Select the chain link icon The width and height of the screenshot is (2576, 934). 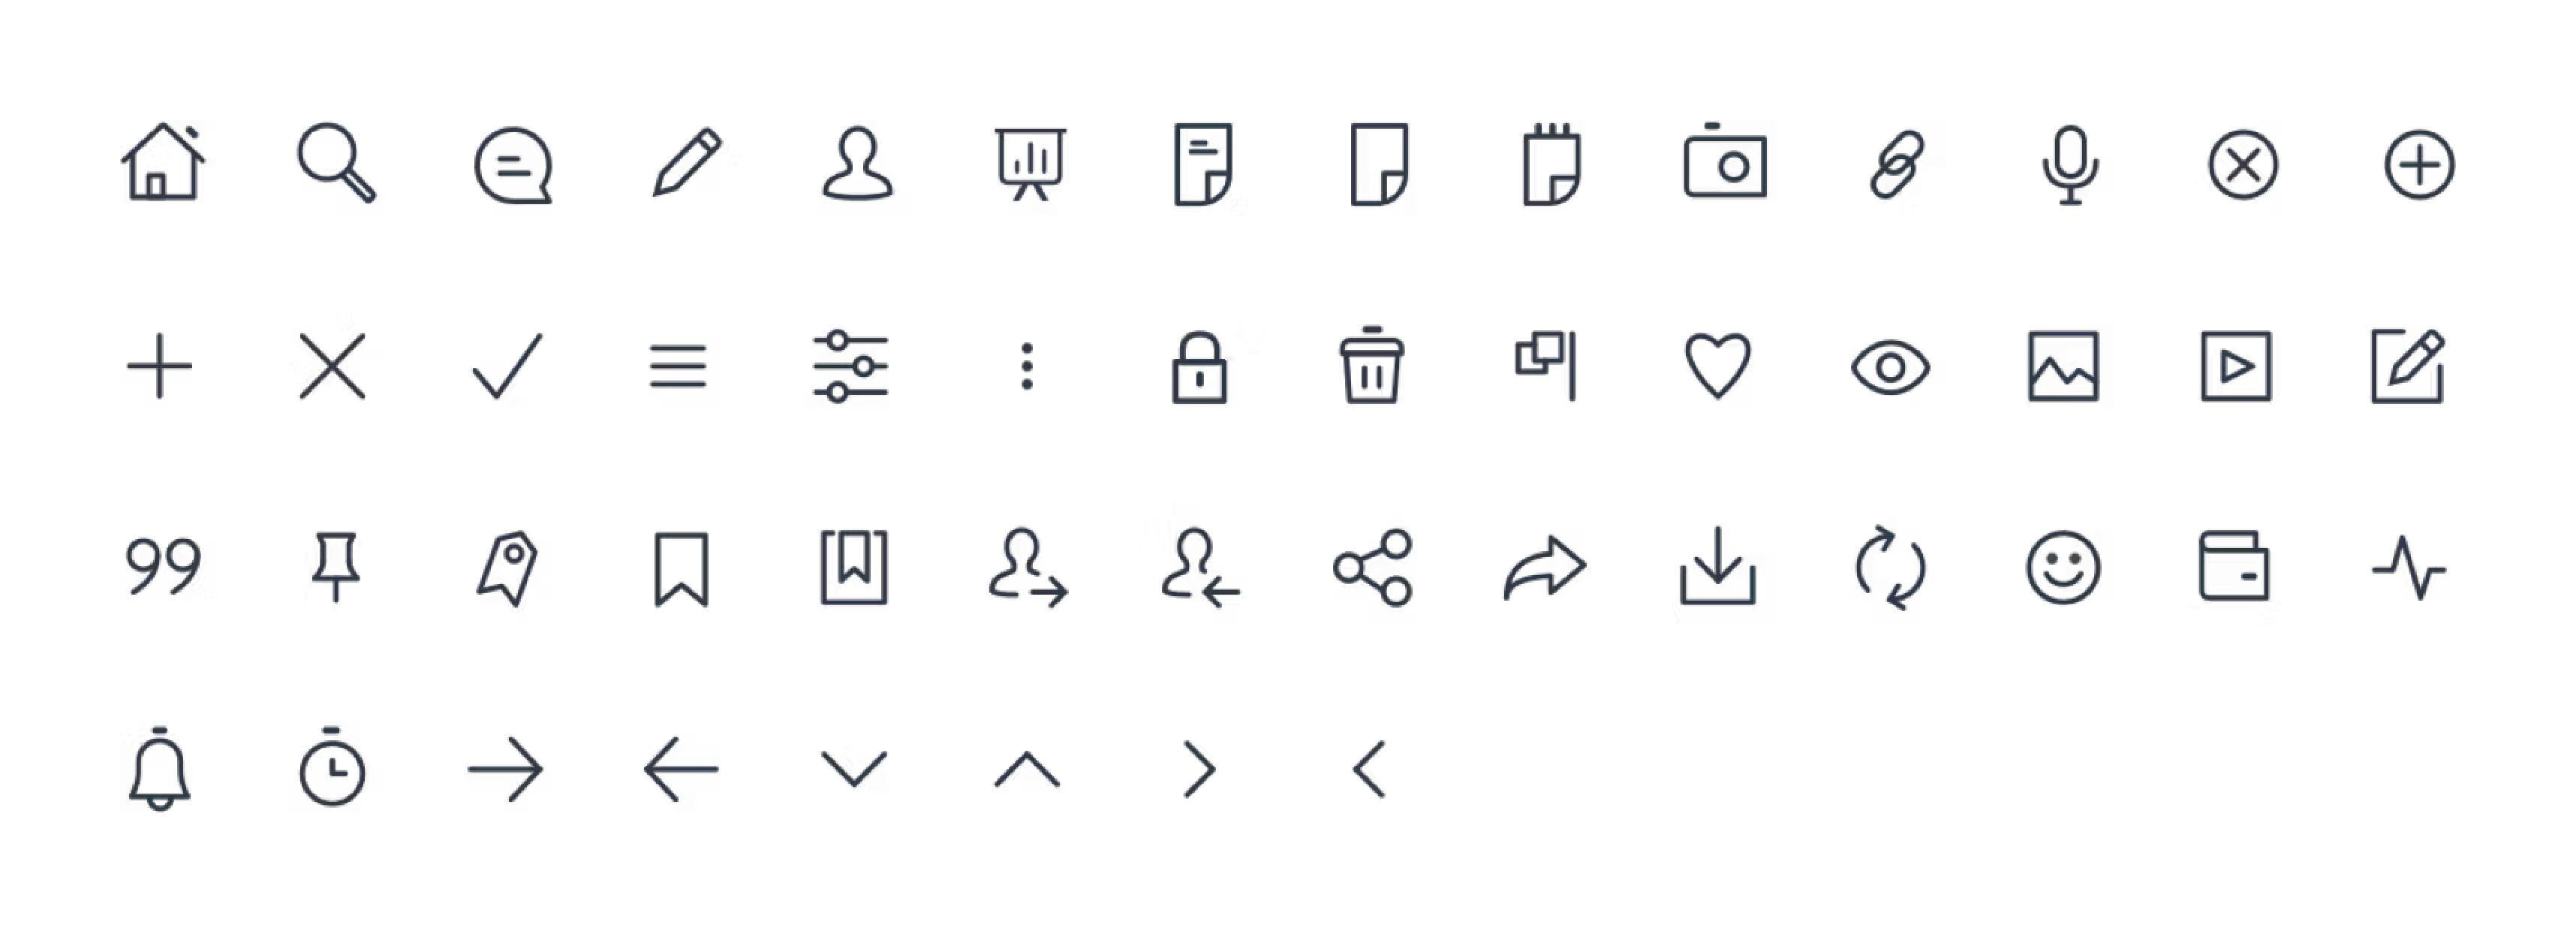[x=1897, y=164]
